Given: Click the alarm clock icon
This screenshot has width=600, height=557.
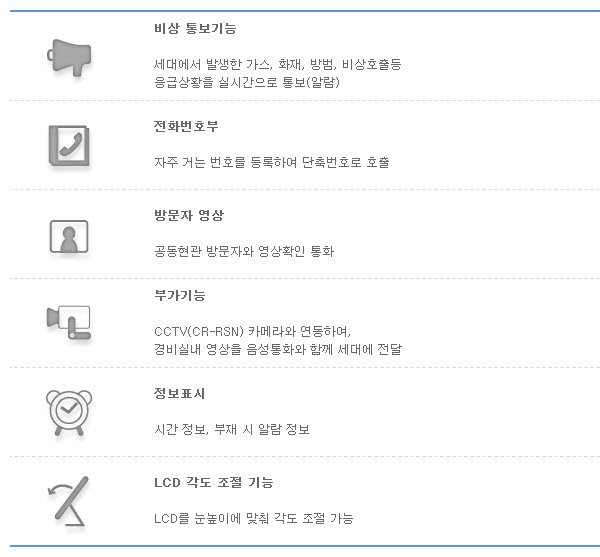Looking at the screenshot, I should [x=69, y=412].
